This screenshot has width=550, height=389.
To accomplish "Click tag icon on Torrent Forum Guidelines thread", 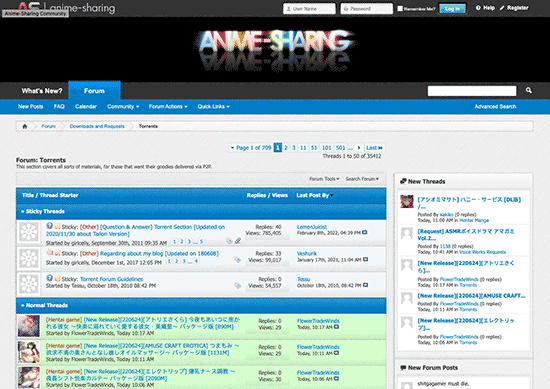I will pos(238,286).
